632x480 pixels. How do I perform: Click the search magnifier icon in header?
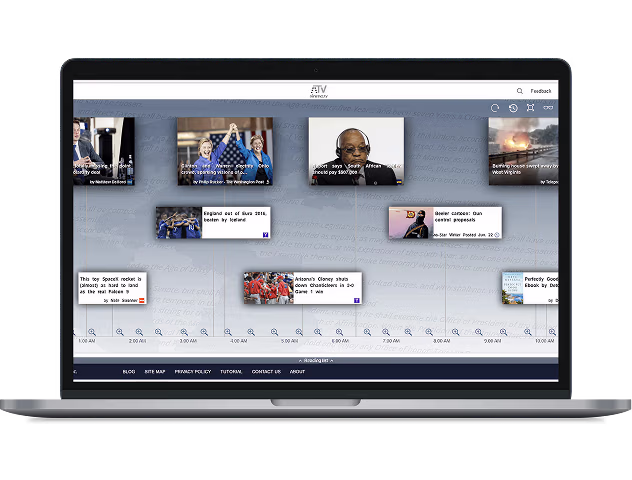[519, 91]
